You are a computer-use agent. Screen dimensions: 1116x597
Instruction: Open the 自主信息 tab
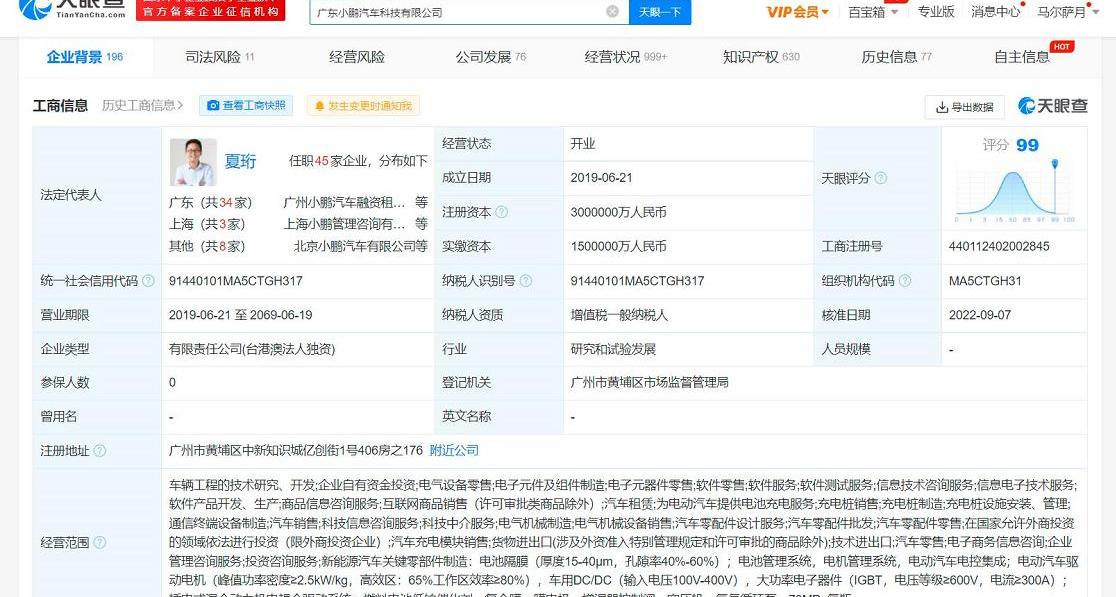tap(1022, 57)
